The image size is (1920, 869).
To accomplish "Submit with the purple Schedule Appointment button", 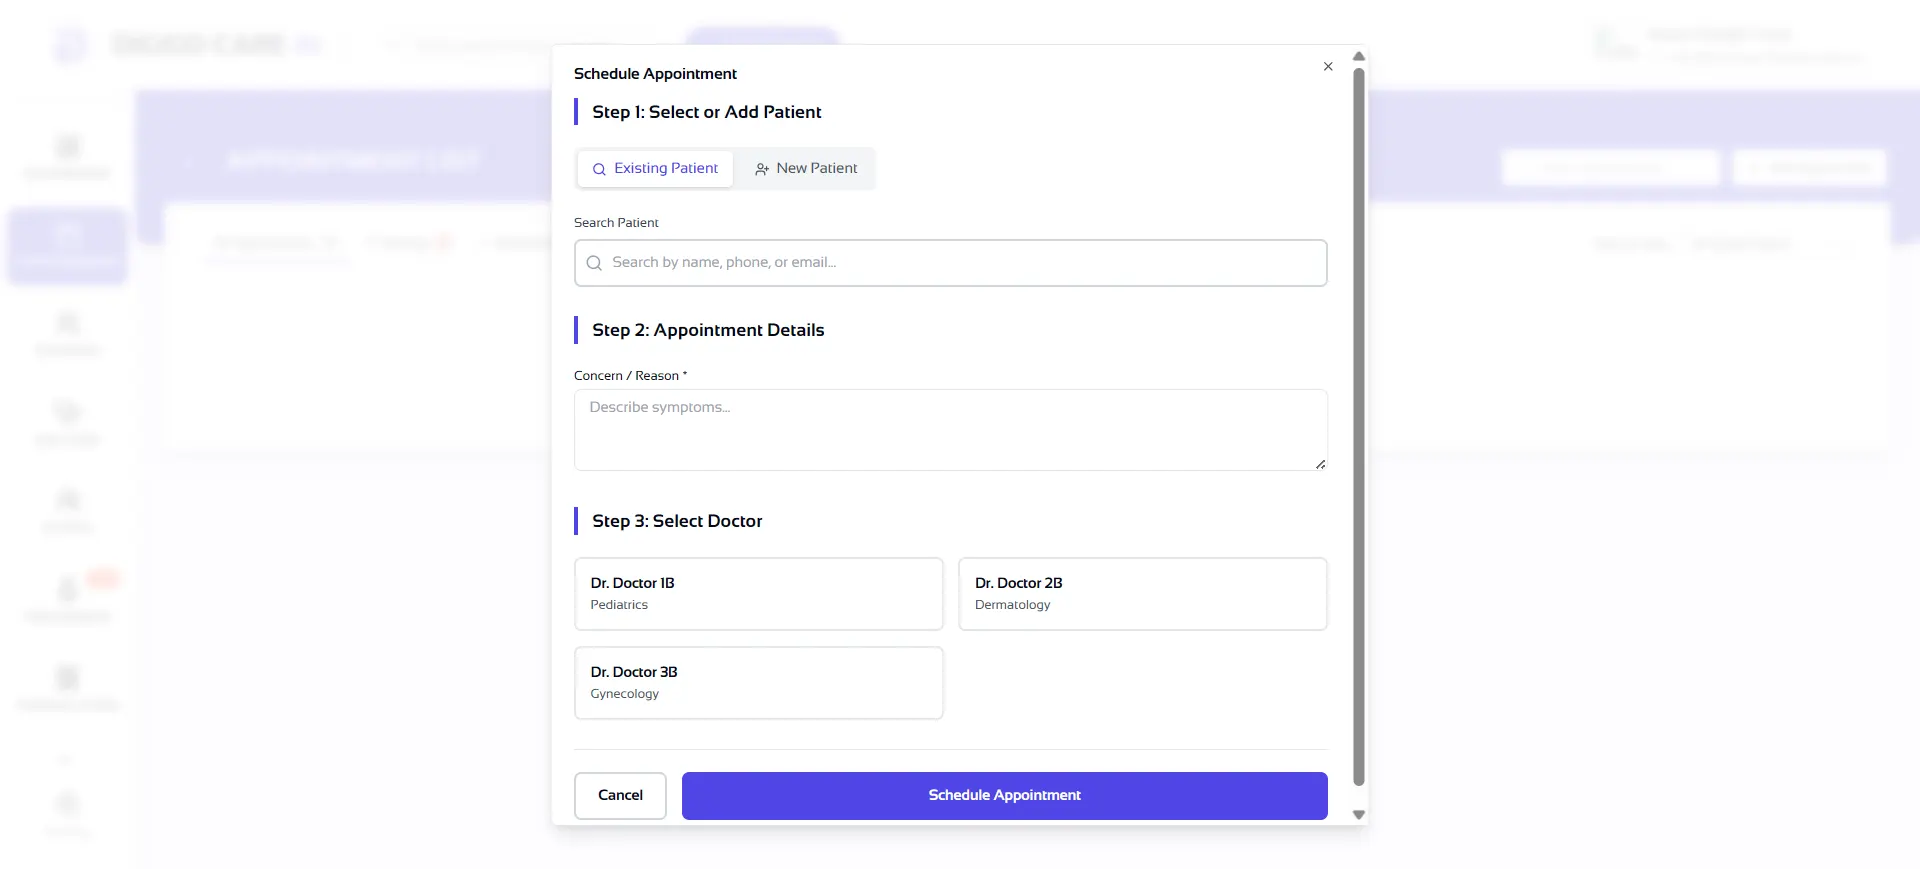I will pos(1004,796).
